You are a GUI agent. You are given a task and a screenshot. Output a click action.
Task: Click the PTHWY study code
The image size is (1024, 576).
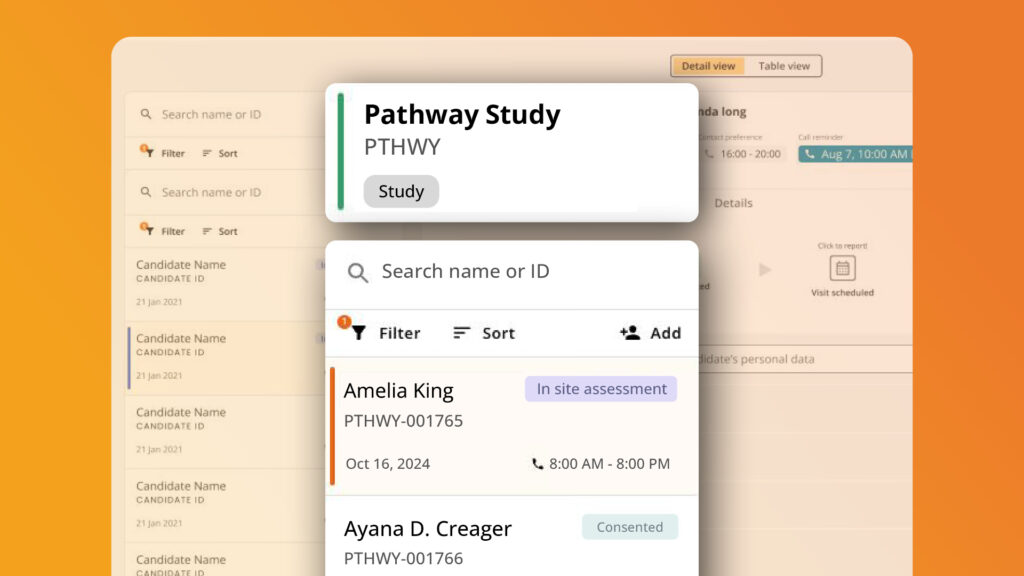coord(402,147)
